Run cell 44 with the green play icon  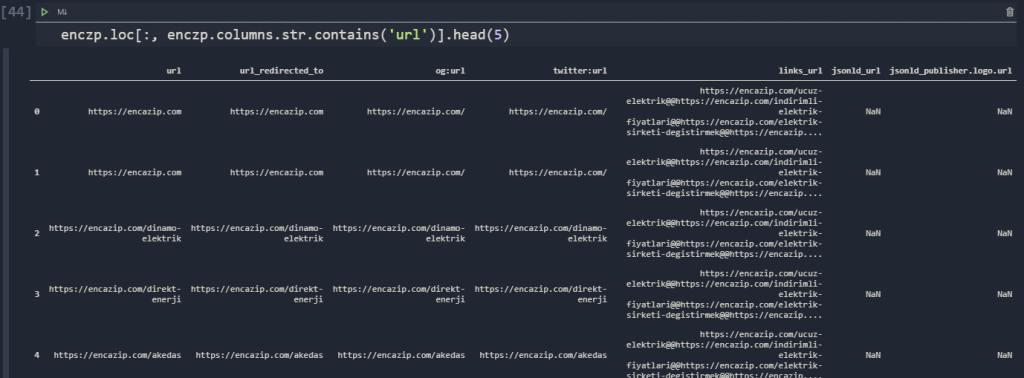(44, 12)
